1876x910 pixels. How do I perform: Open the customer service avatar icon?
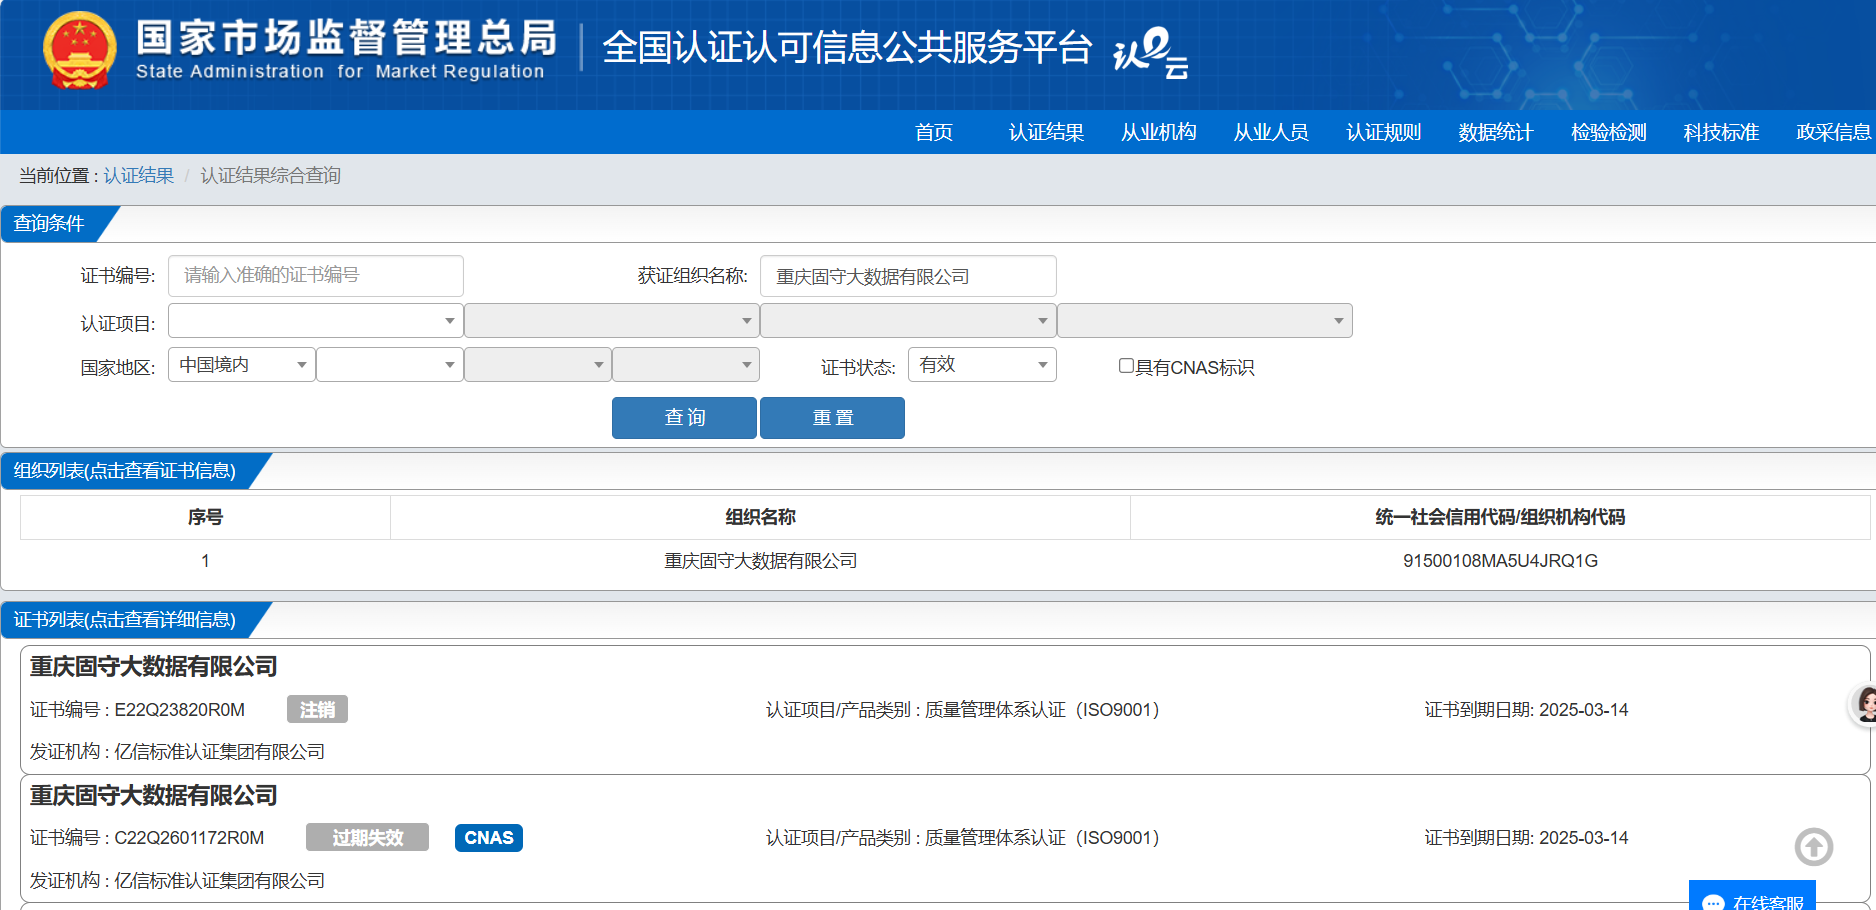click(x=1864, y=705)
